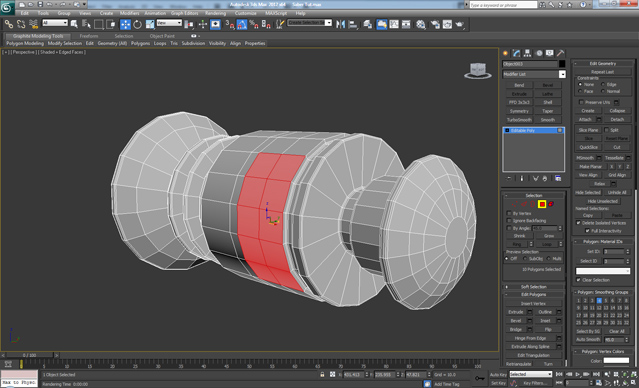639x388 pixels.
Task: Click the time slider showing 0 / 100
Action: pyautogui.click(x=29, y=355)
